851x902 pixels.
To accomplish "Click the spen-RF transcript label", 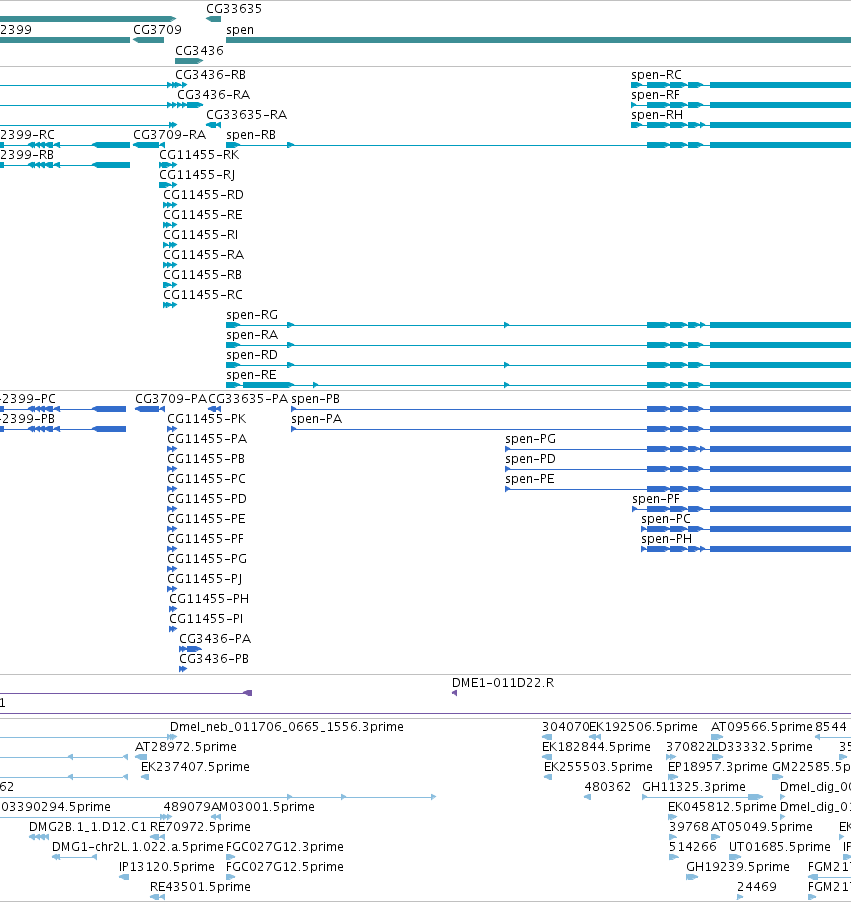I will click(655, 95).
